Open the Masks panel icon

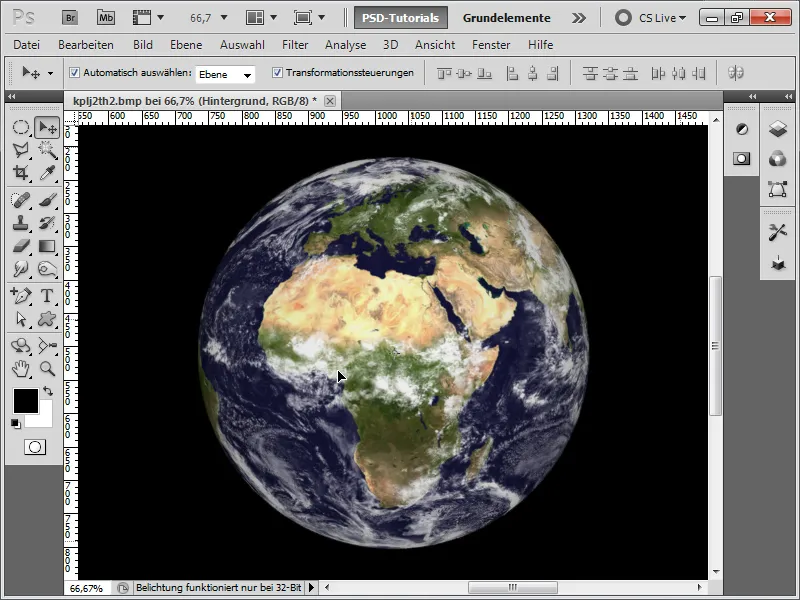pyautogui.click(x=742, y=158)
